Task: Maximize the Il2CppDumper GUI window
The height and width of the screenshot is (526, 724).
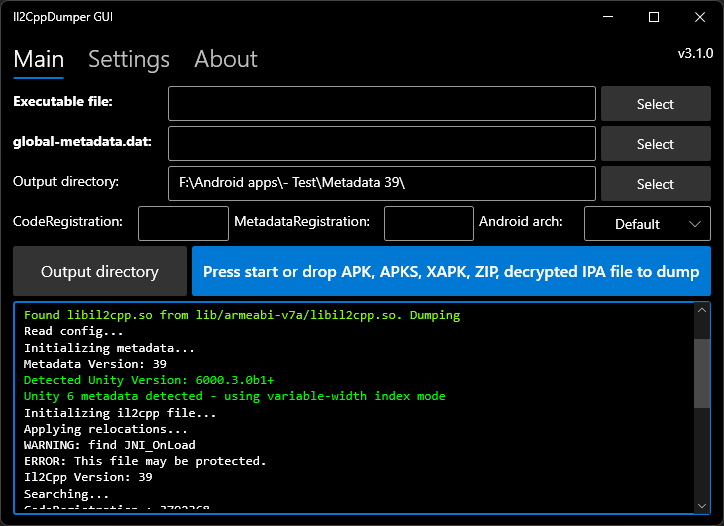Action: click(x=654, y=17)
